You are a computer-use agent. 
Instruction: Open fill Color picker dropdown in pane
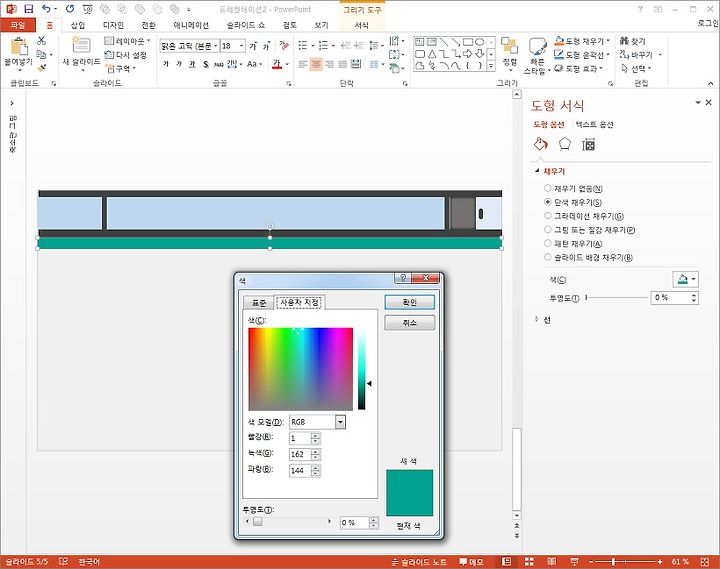coord(686,279)
